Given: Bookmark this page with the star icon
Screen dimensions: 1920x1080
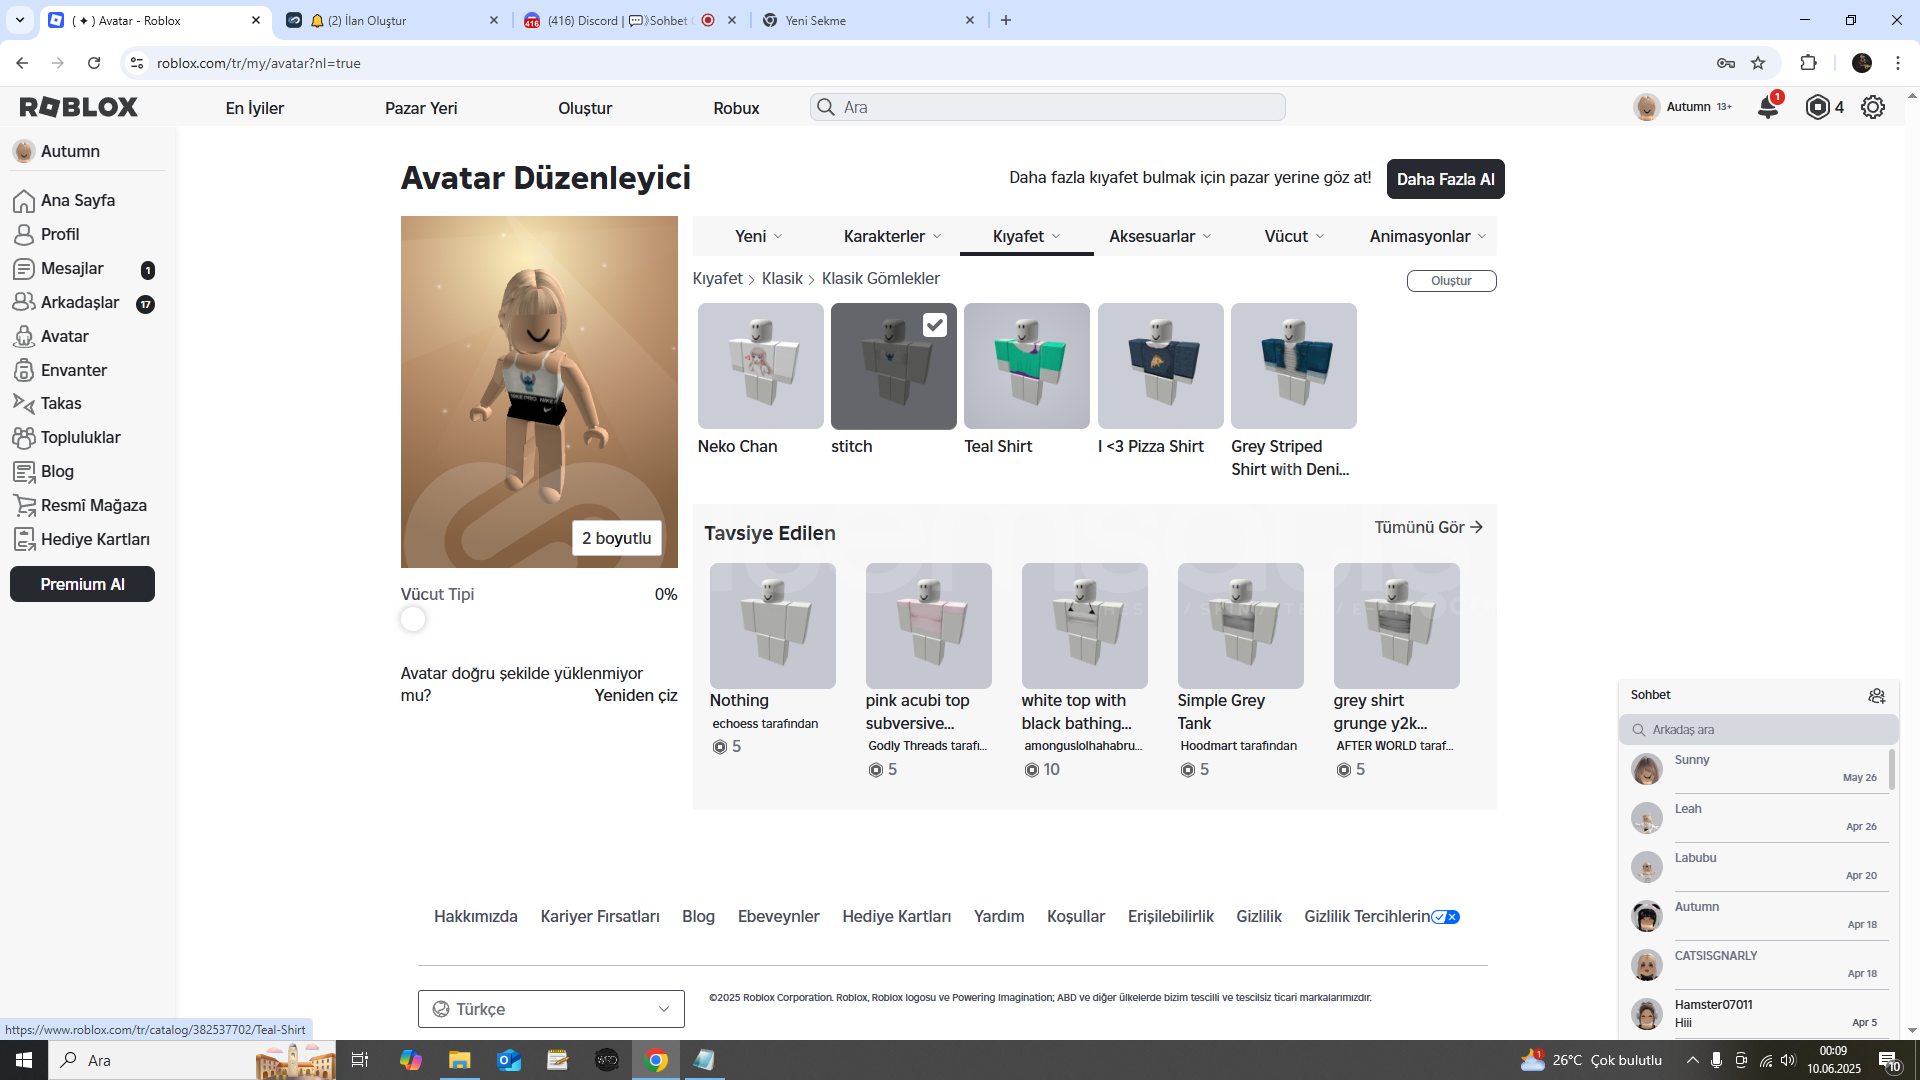Looking at the screenshot, I should [x=1758, y=63].
